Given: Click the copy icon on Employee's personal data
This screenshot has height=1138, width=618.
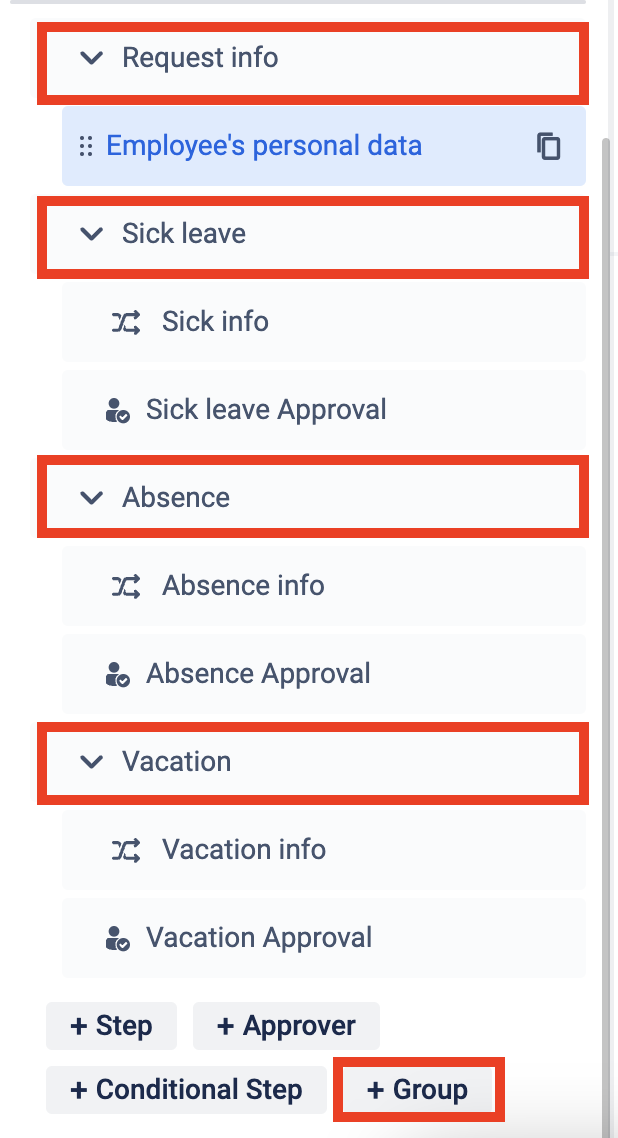Looking at the screenshot, I should tap(548, 146).
